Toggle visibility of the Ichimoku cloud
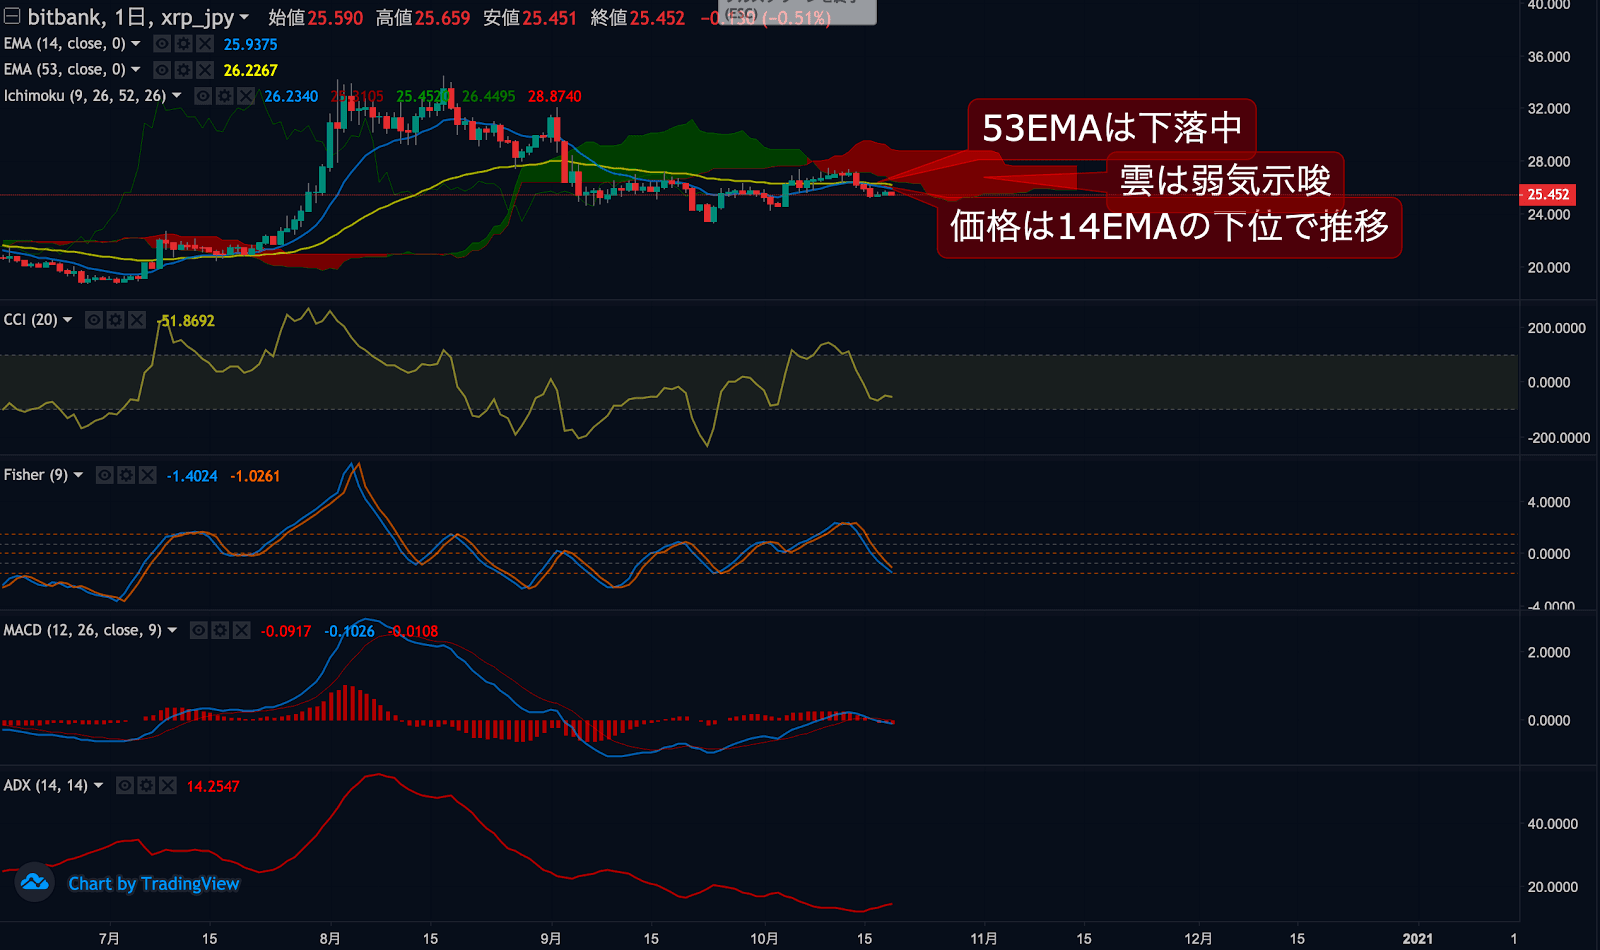Screen dimensions: 1600x950 point(203,96)
